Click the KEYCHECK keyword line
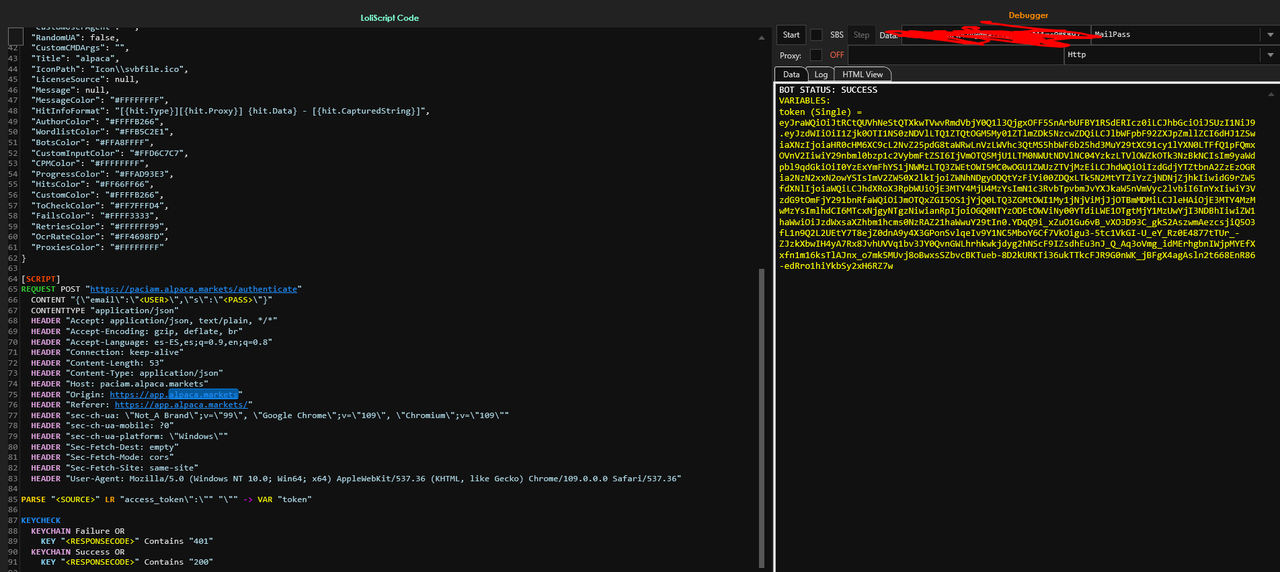The image size is (1280, 572). (x=41, y=521)
